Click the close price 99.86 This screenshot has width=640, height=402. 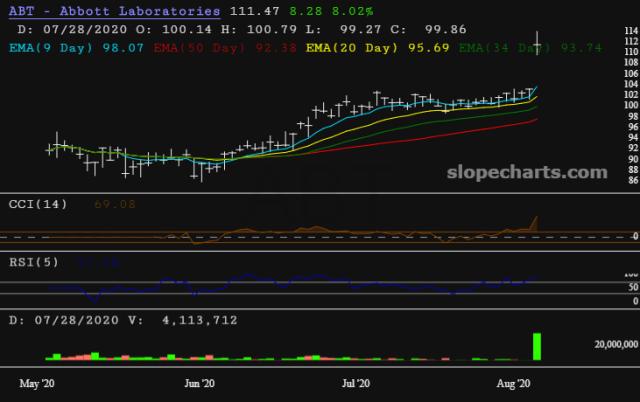point(445,29)
